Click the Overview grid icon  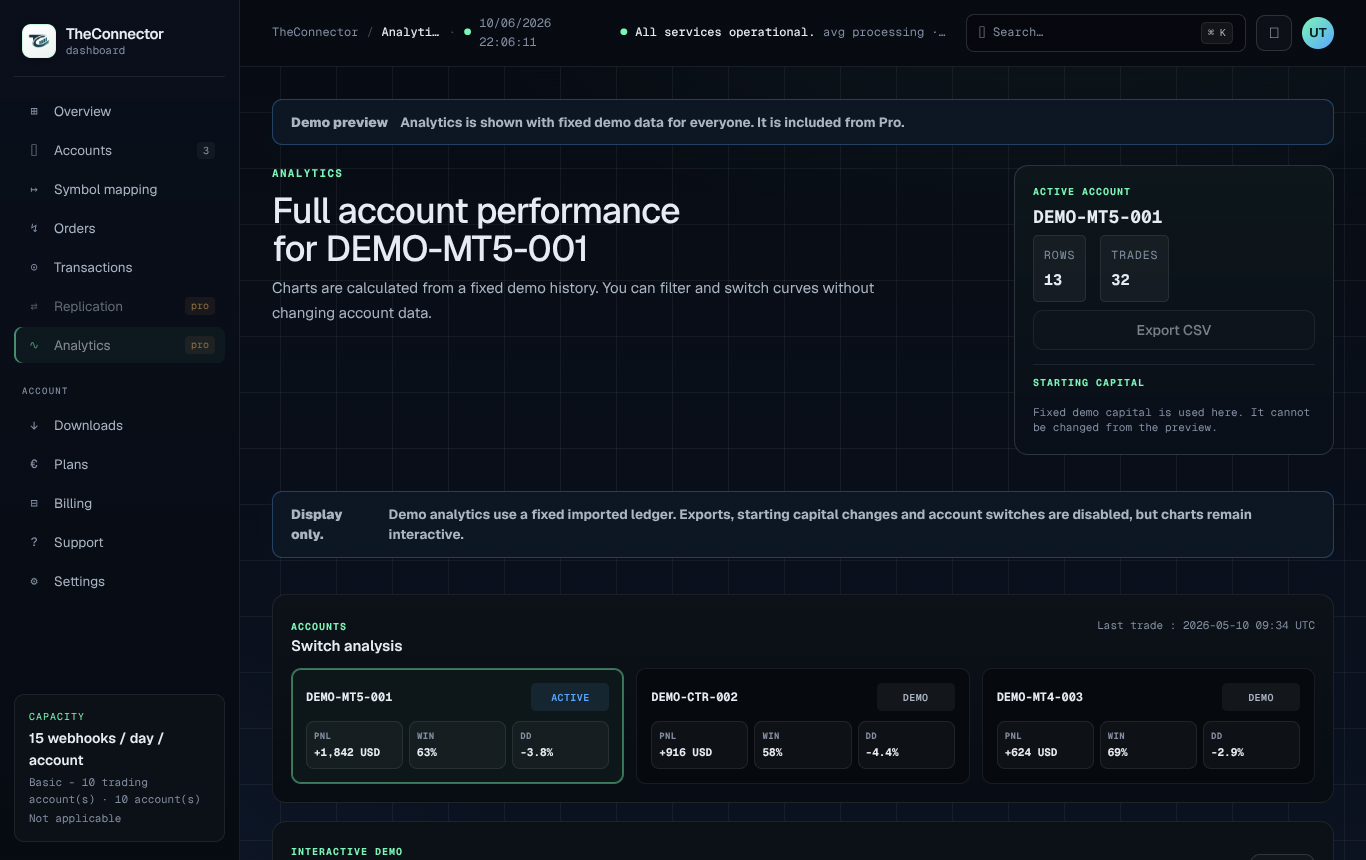(34, 111)
